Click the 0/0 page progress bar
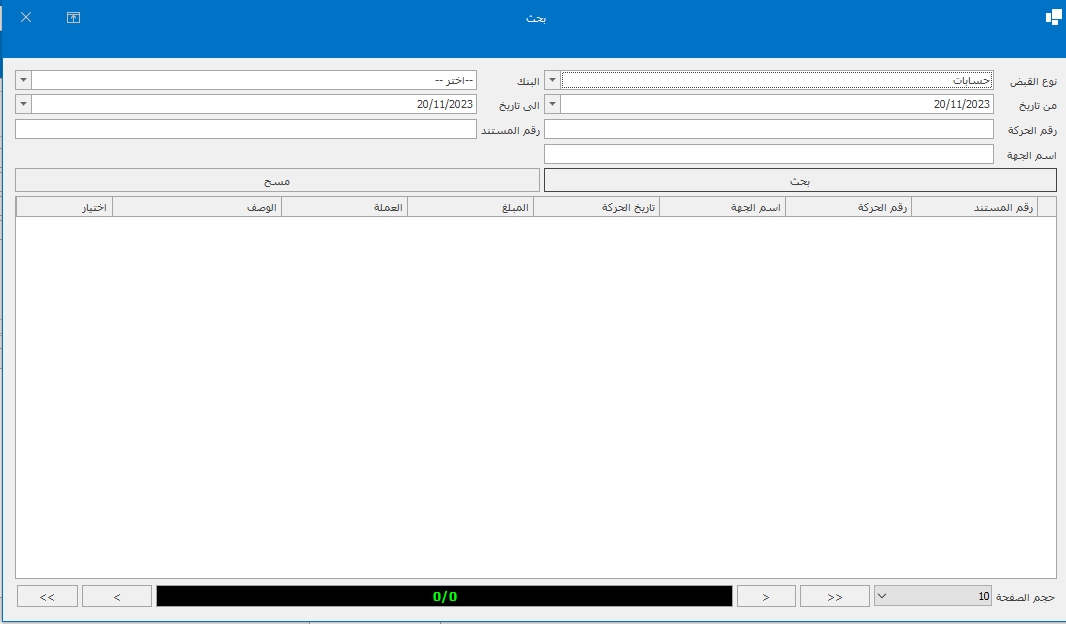Viewport: 1066px width, 624px height. click(444, 596)
